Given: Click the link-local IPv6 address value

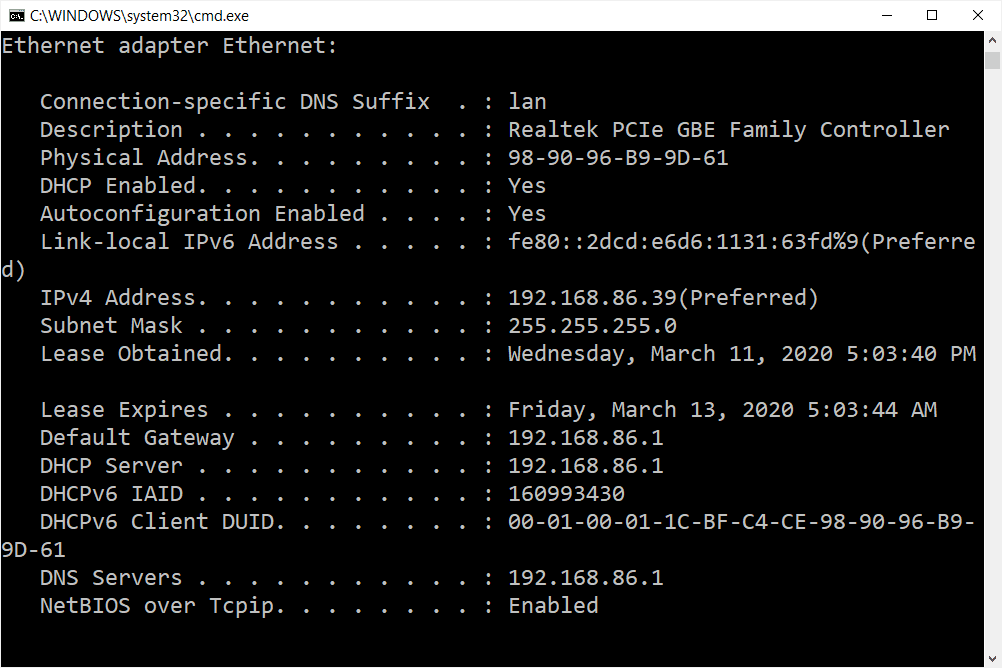Looking at the screenshot, I should 683,242.
